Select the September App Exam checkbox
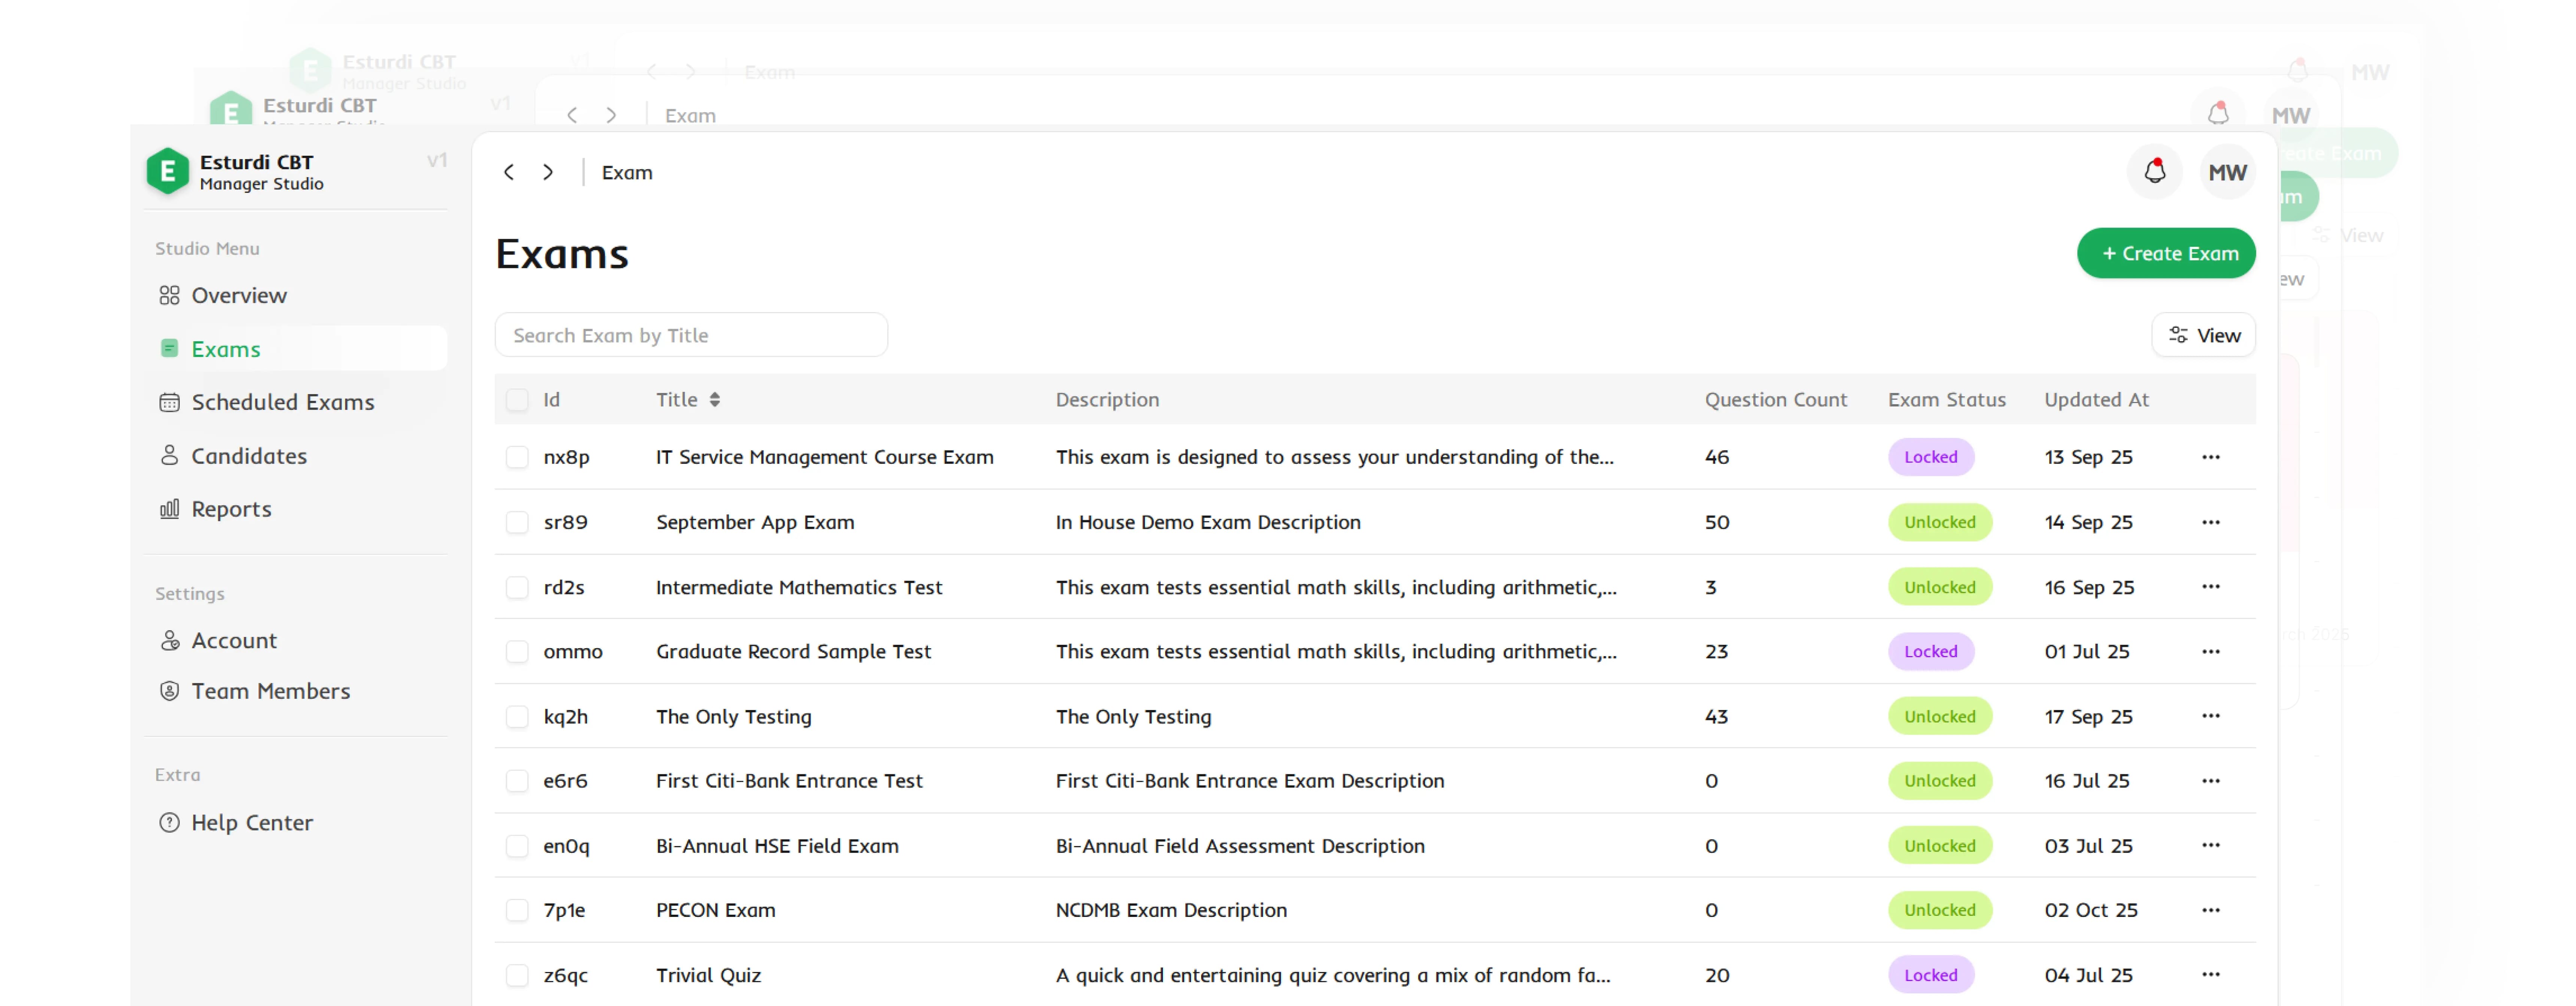The image size is (2576, 1006). pyautogui.click(x=517, y=522)
